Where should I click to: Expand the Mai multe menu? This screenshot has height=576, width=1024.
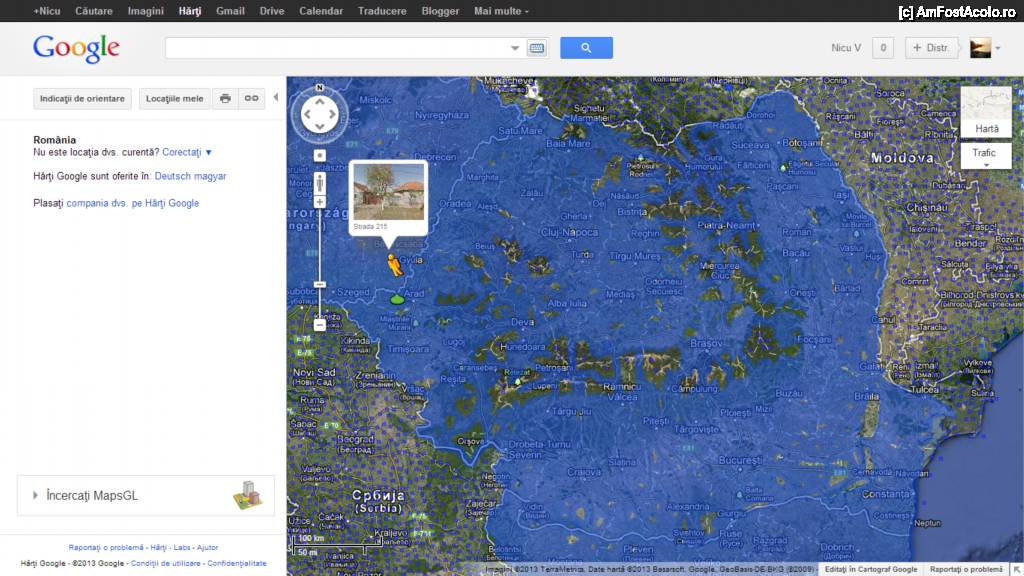(501, 11)
